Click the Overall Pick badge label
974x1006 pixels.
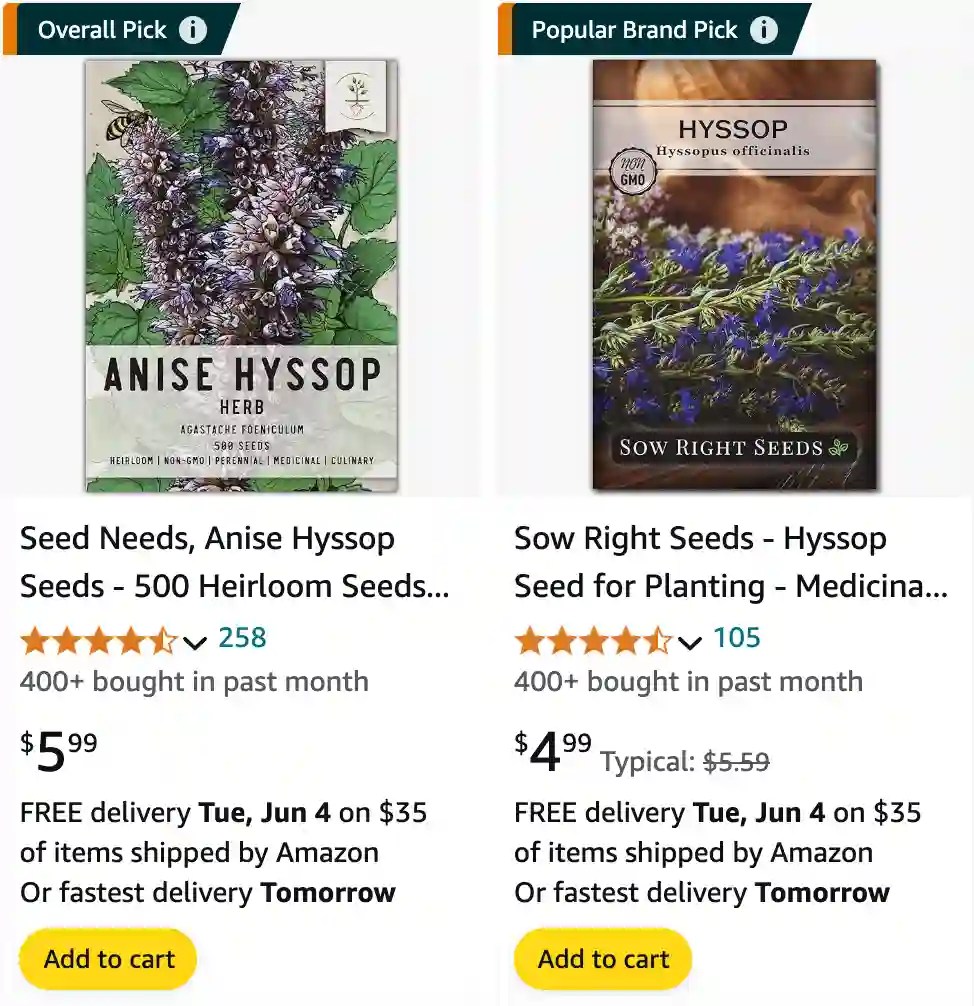coord(100,28)
